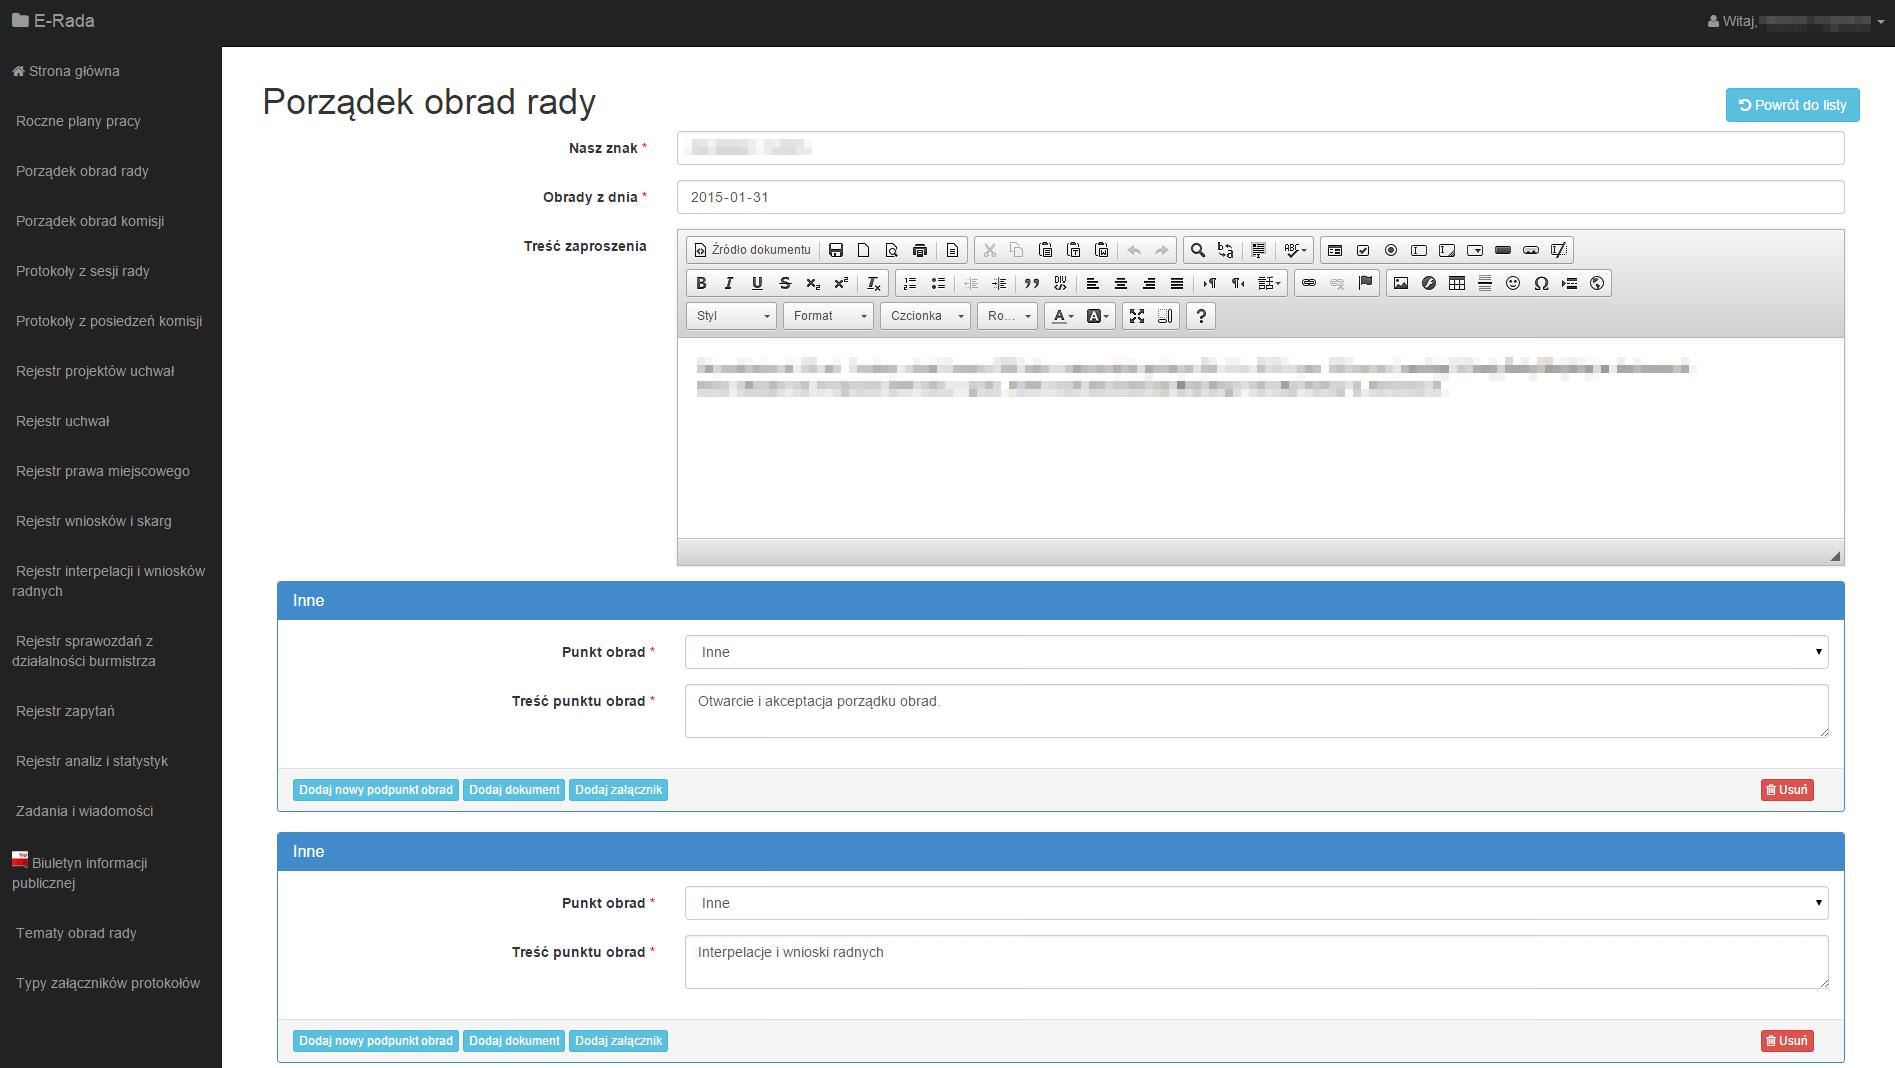Click Powrót do listy button
Image resolution: width=1895 pixels, height=1068 pixels.
pos(1792,105)
